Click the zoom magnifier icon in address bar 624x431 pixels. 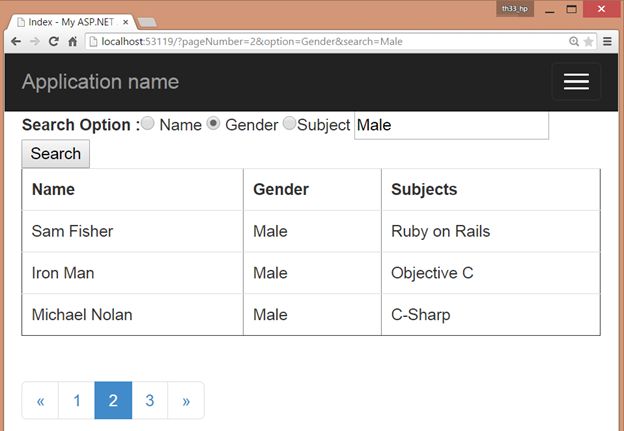click(573, 41)
